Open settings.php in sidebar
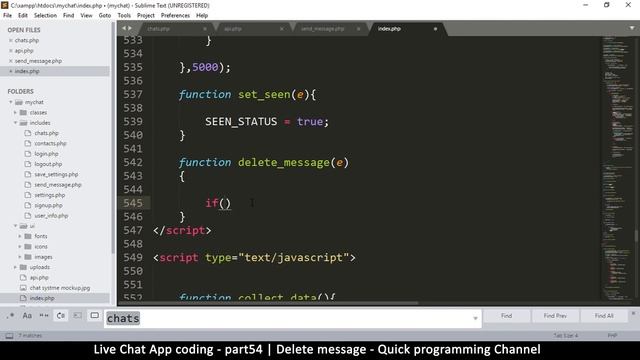The image size is (640, 360). 49,195
